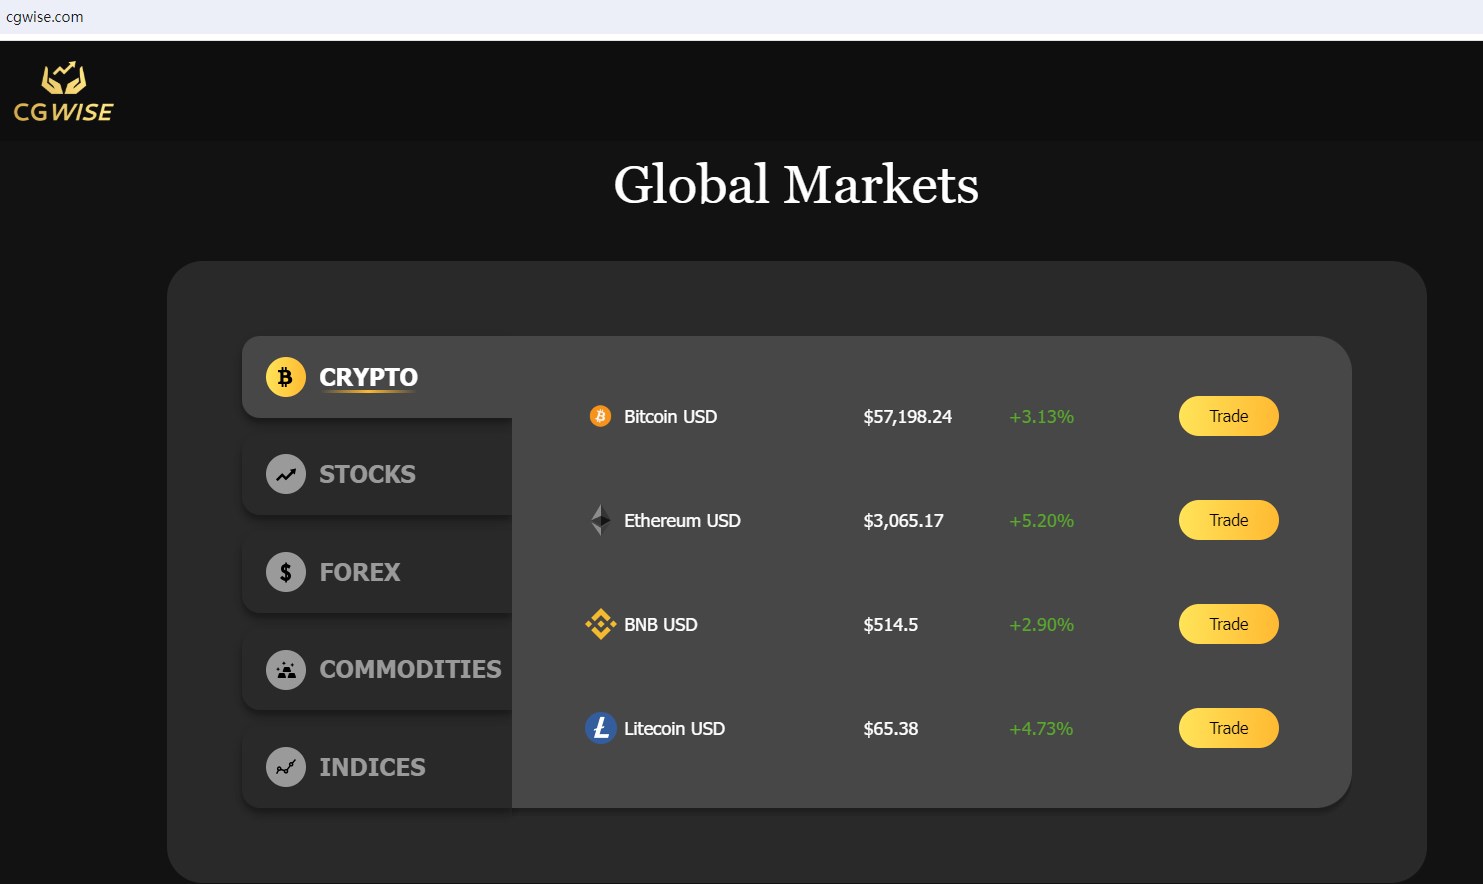Click the Indices chart icon
Screen dimensions: 1483x884
click(x=285, y=767)
